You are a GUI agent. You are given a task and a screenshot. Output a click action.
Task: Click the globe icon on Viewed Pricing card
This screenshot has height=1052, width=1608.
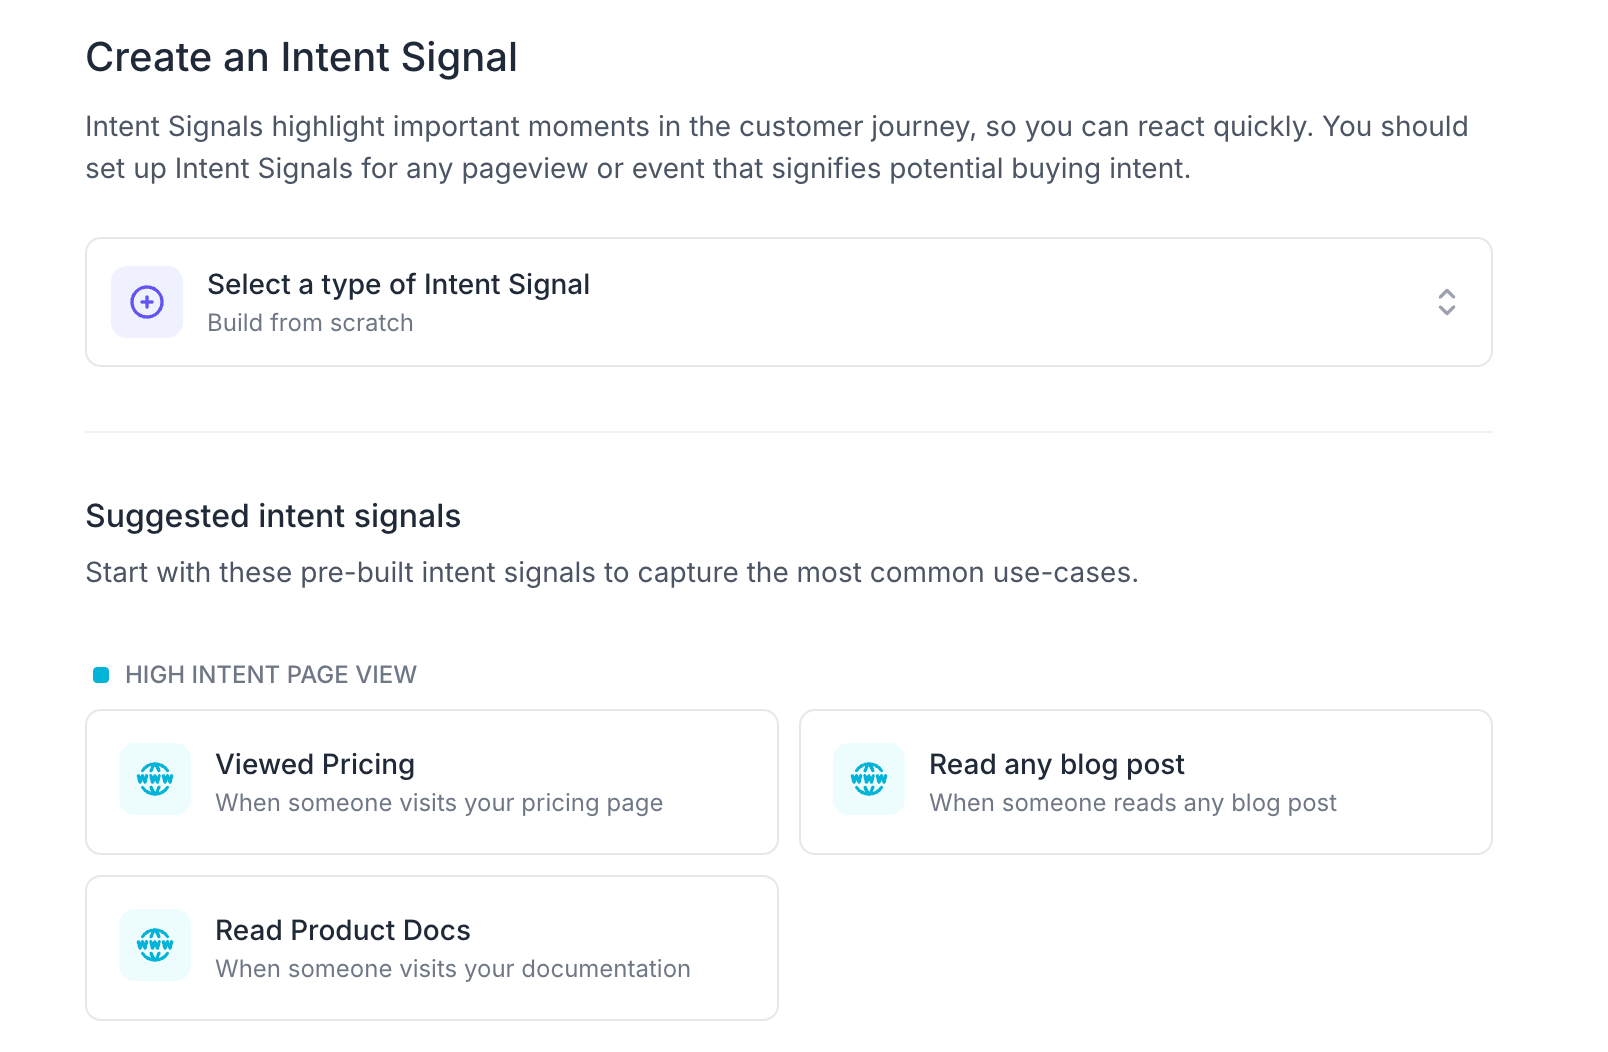click(155, 779)
